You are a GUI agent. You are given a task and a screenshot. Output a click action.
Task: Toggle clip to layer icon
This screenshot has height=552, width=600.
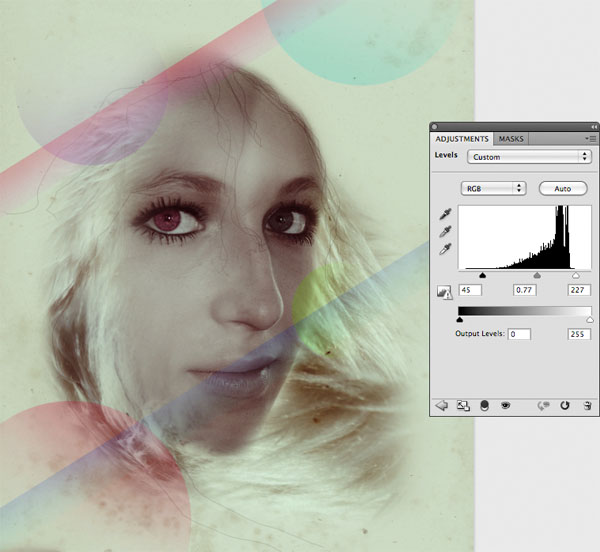[x=484, y=405]
